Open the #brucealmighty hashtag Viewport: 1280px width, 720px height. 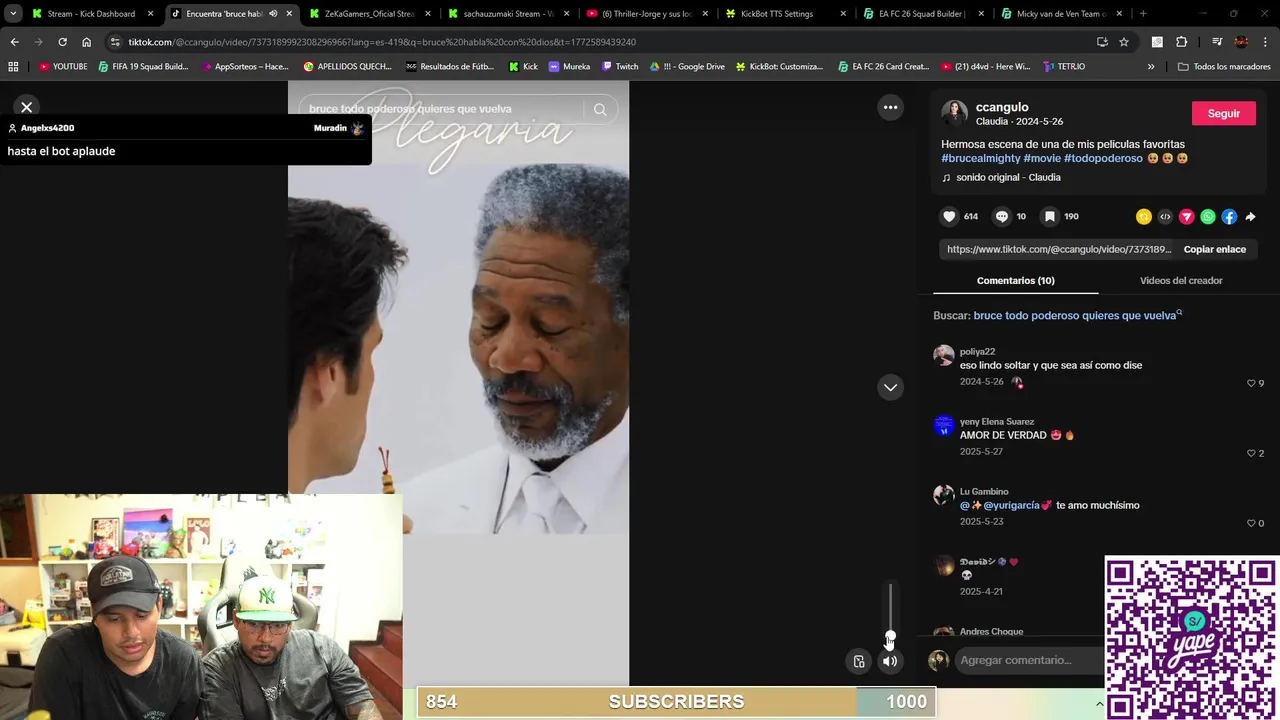pos(980,158)
